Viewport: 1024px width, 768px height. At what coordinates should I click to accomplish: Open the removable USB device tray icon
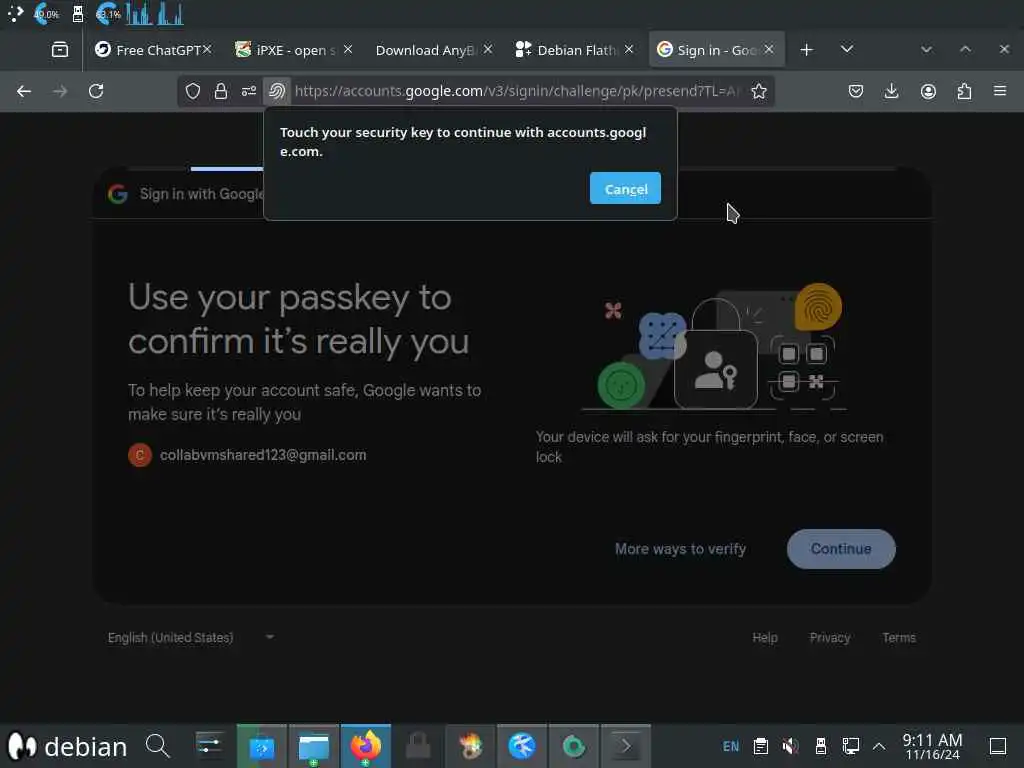click(821, 746)
